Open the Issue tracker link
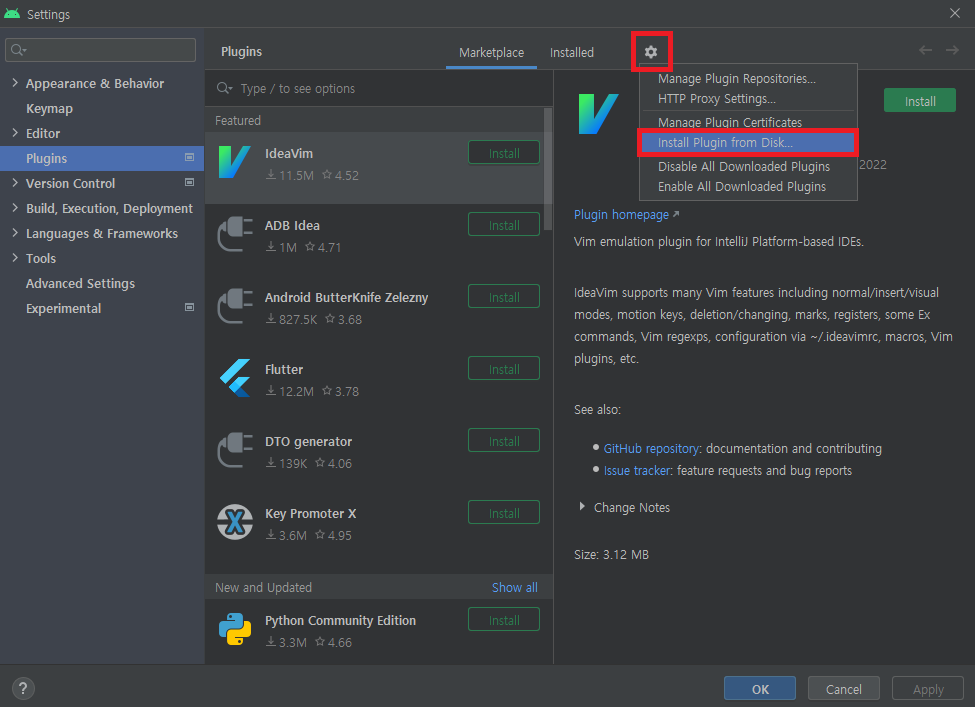975x707 pixels. pos(637,471)
